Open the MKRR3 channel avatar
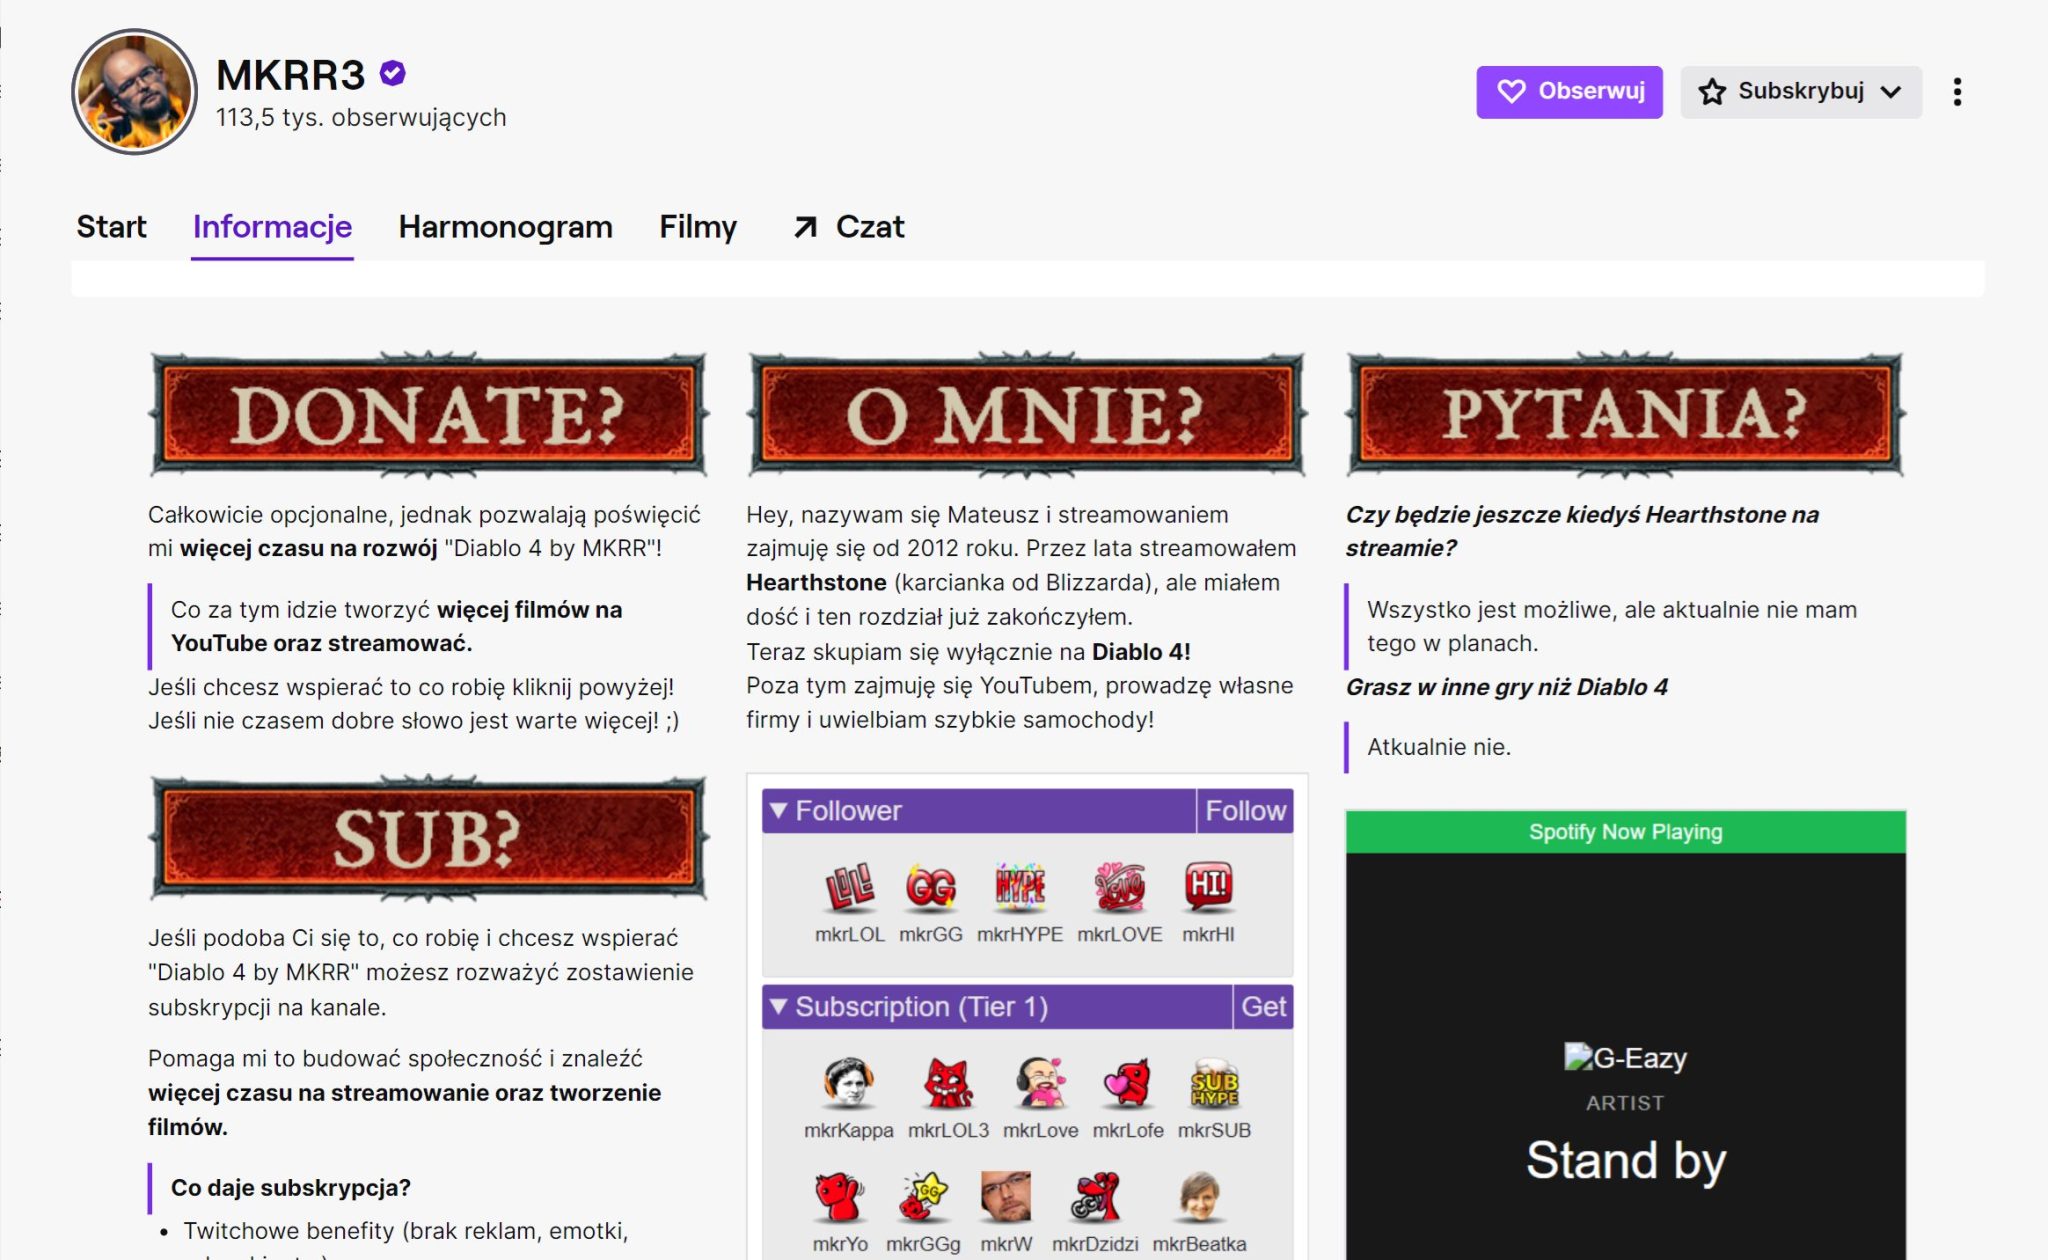 pos(134,91)
